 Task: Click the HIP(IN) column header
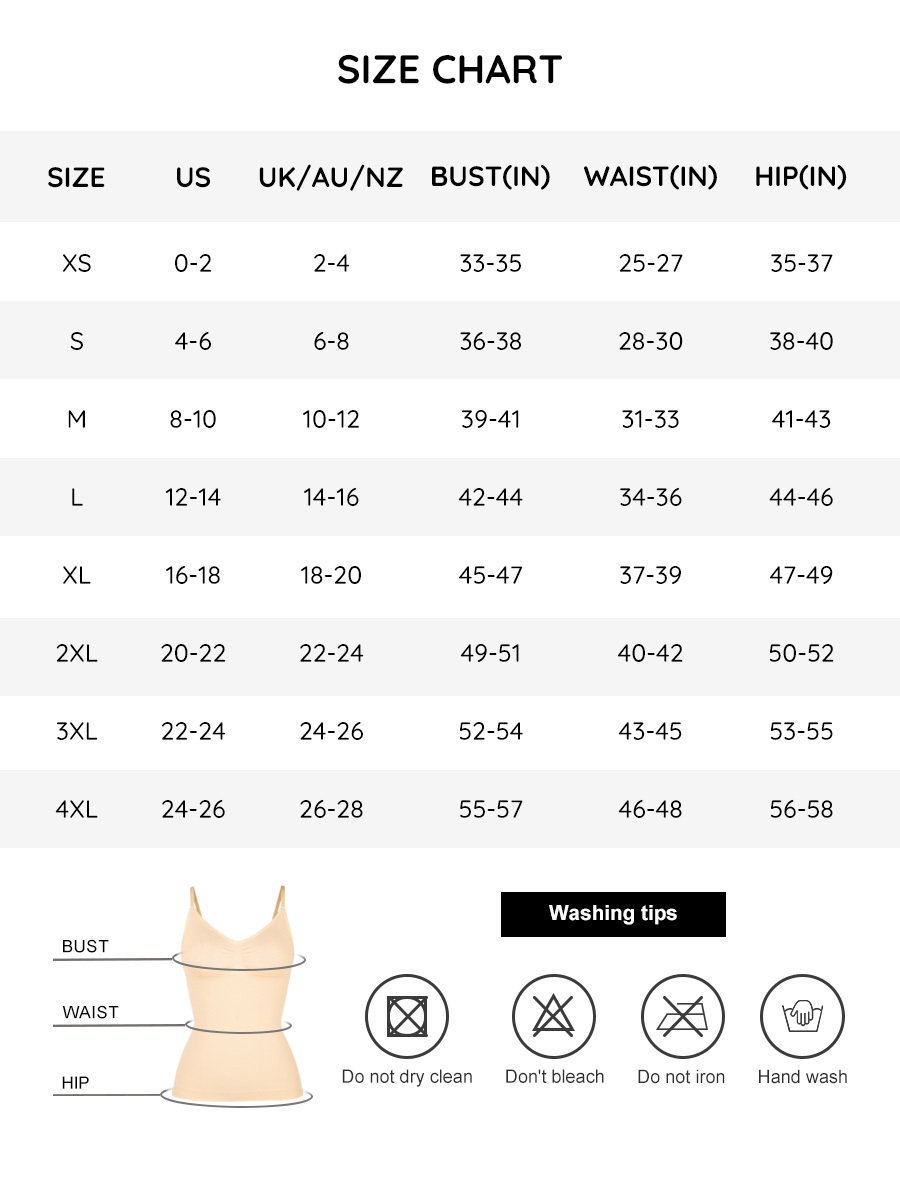801,177
